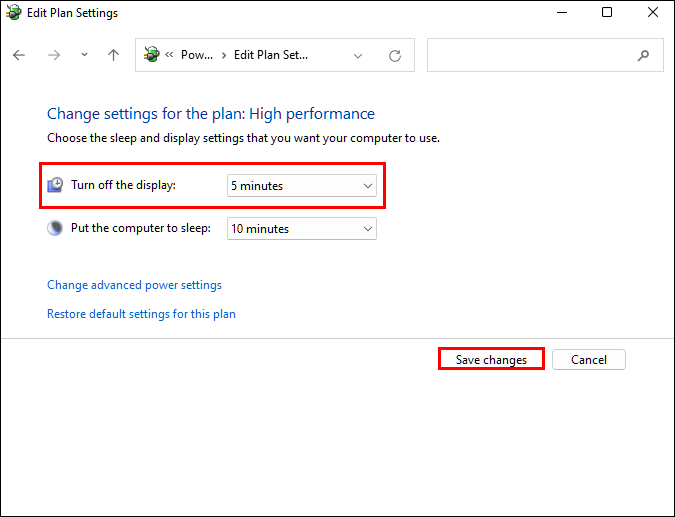Open the recent locations chevron
Image resolution: width=675 pixels, height=517 pixels.
click(x=84, y=56)
